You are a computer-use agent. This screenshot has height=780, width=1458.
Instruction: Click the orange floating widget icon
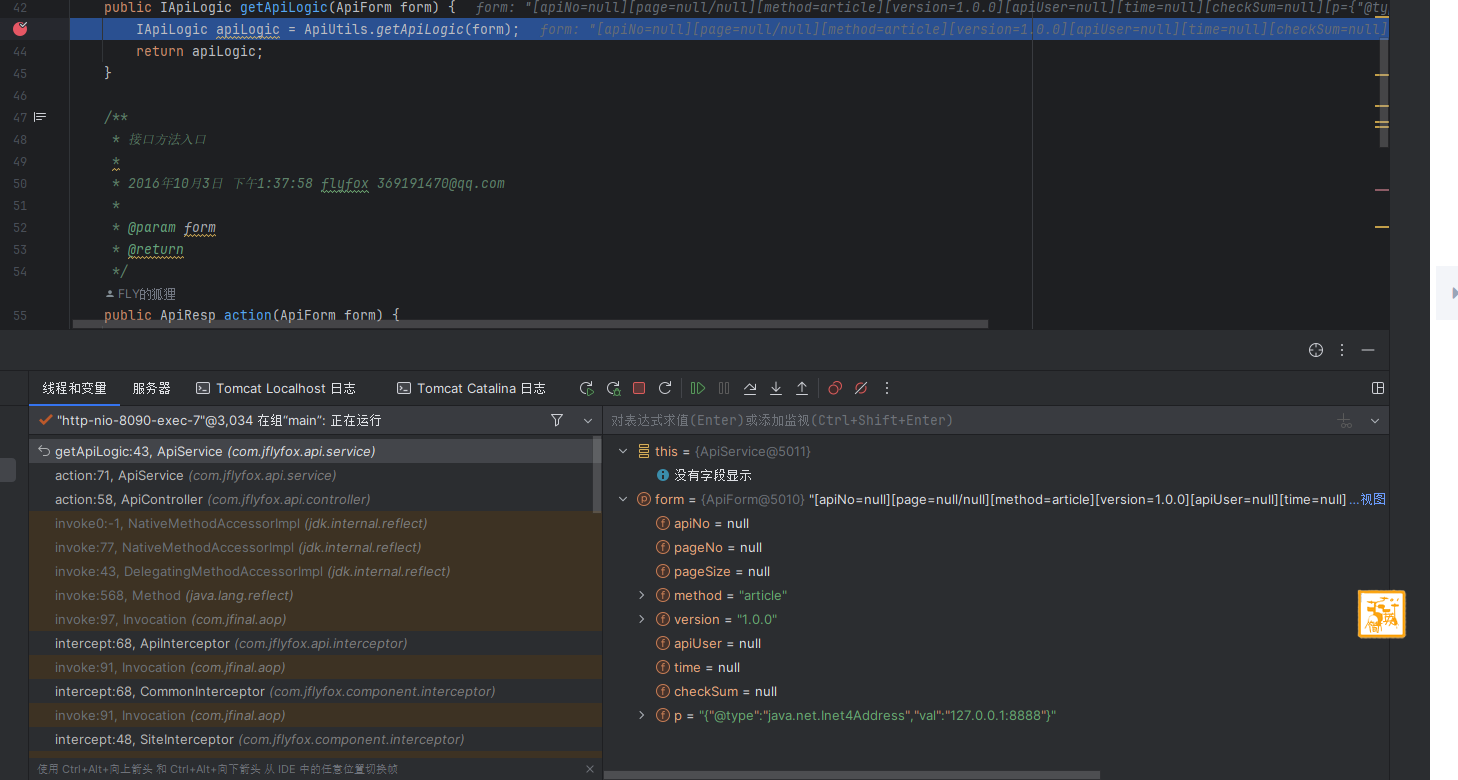click(1381, 614)
